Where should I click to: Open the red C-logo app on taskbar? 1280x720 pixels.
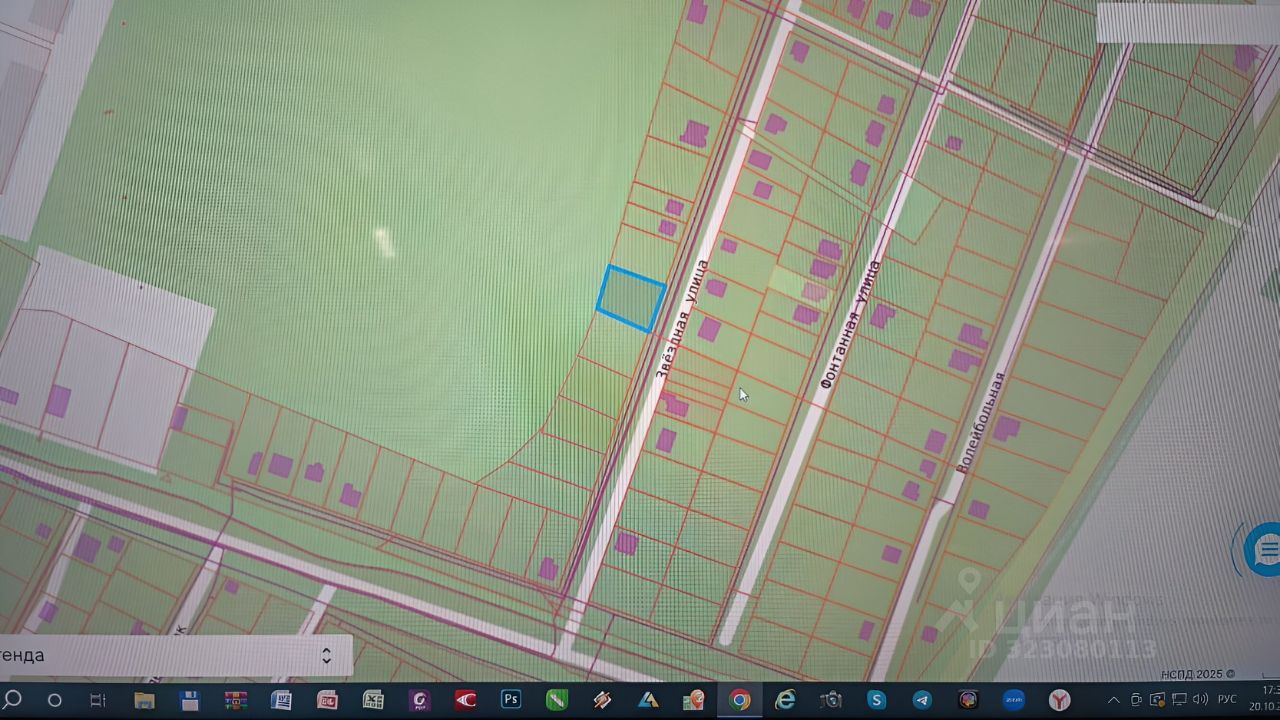tap(465, 700)
